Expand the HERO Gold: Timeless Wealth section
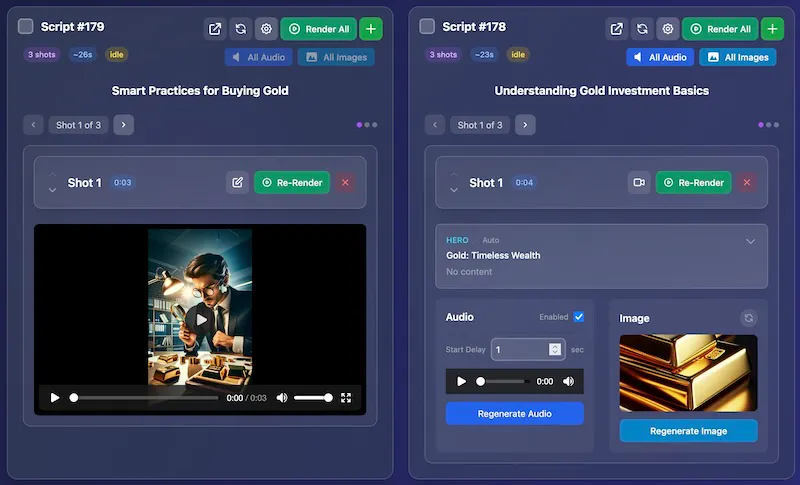800x485 pixels. 751,241
